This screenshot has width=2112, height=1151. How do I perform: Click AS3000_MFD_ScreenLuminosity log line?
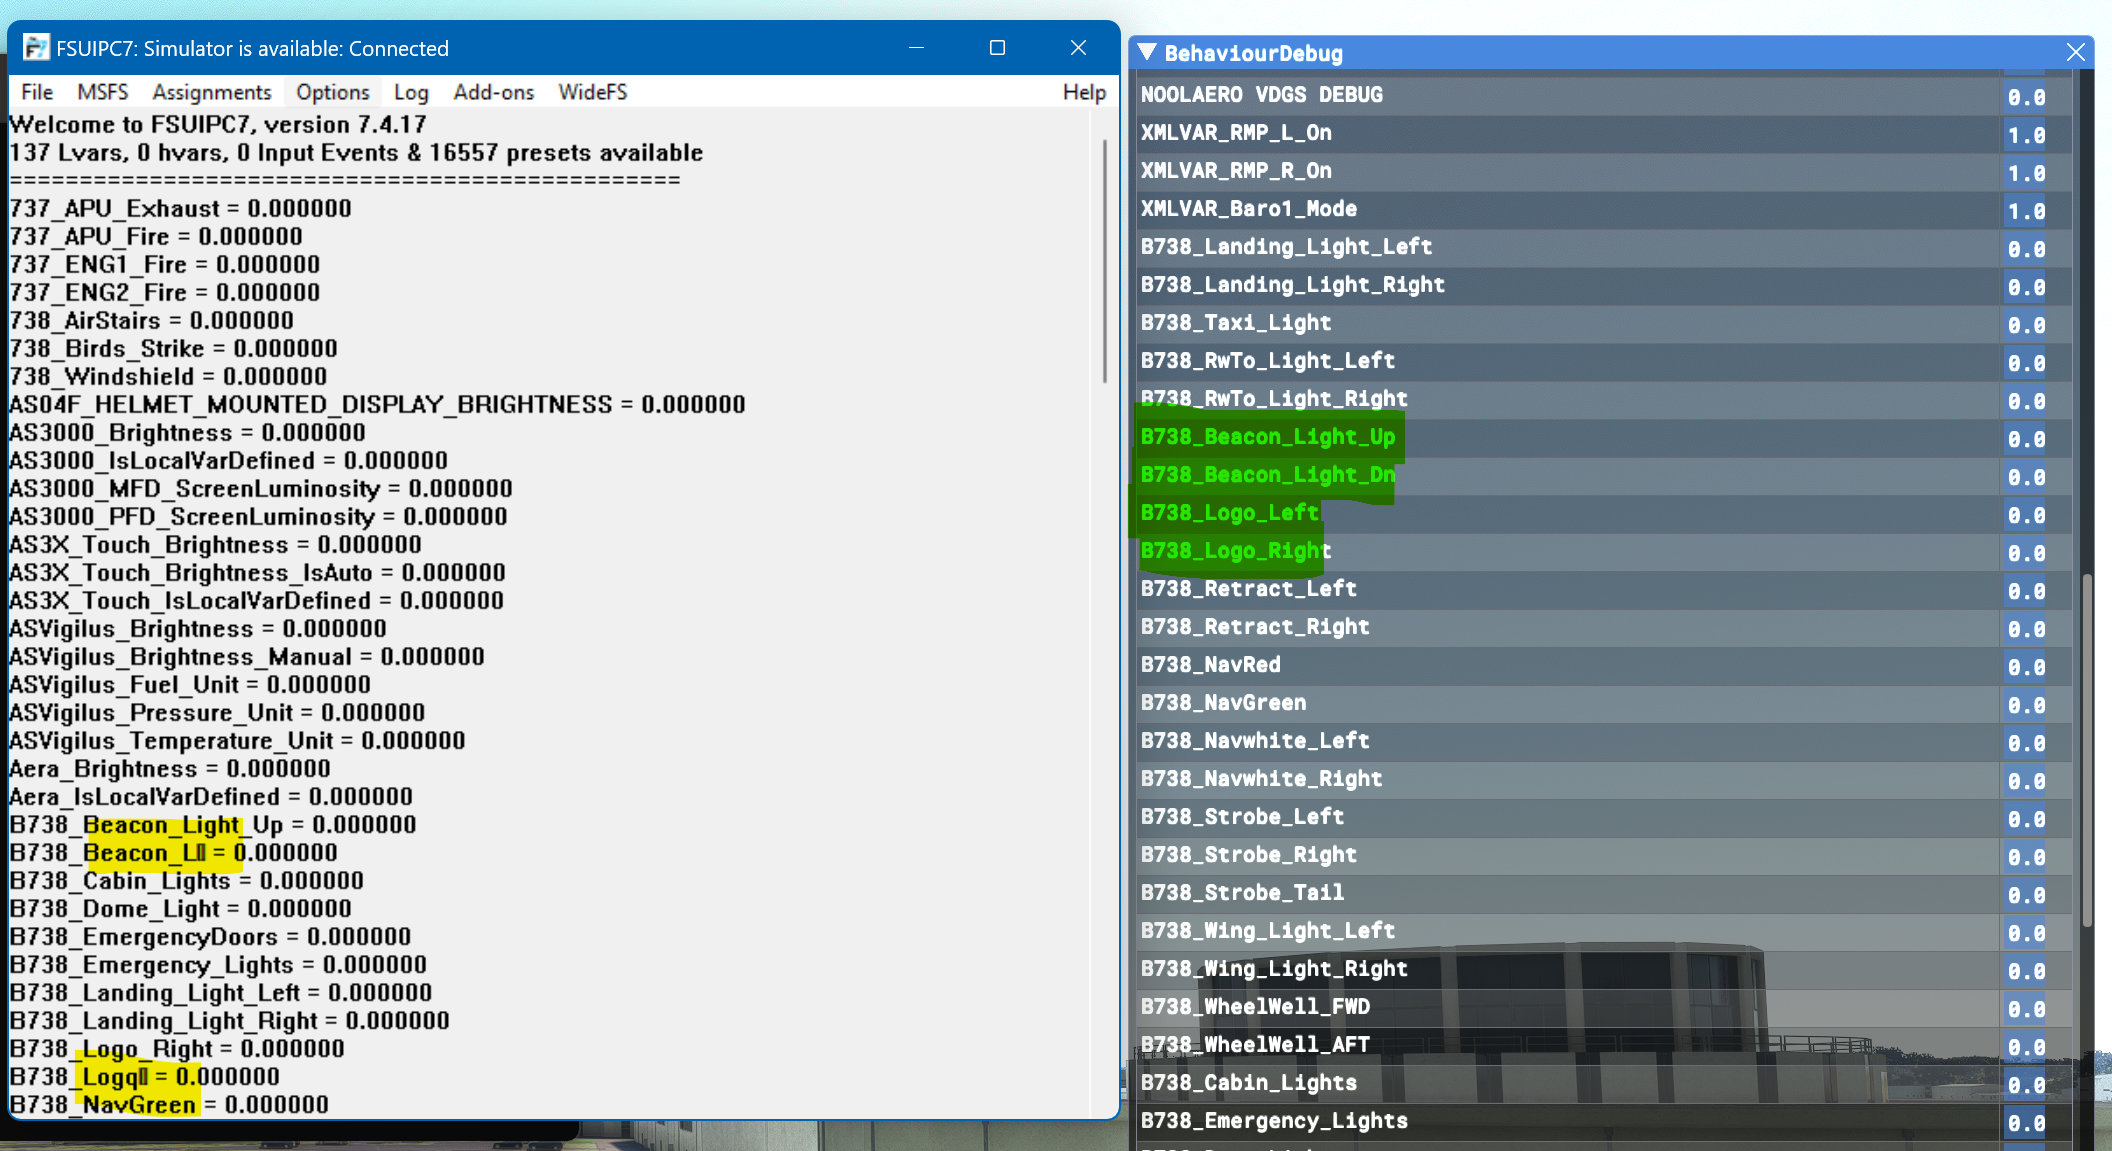[x=261, y=488]
